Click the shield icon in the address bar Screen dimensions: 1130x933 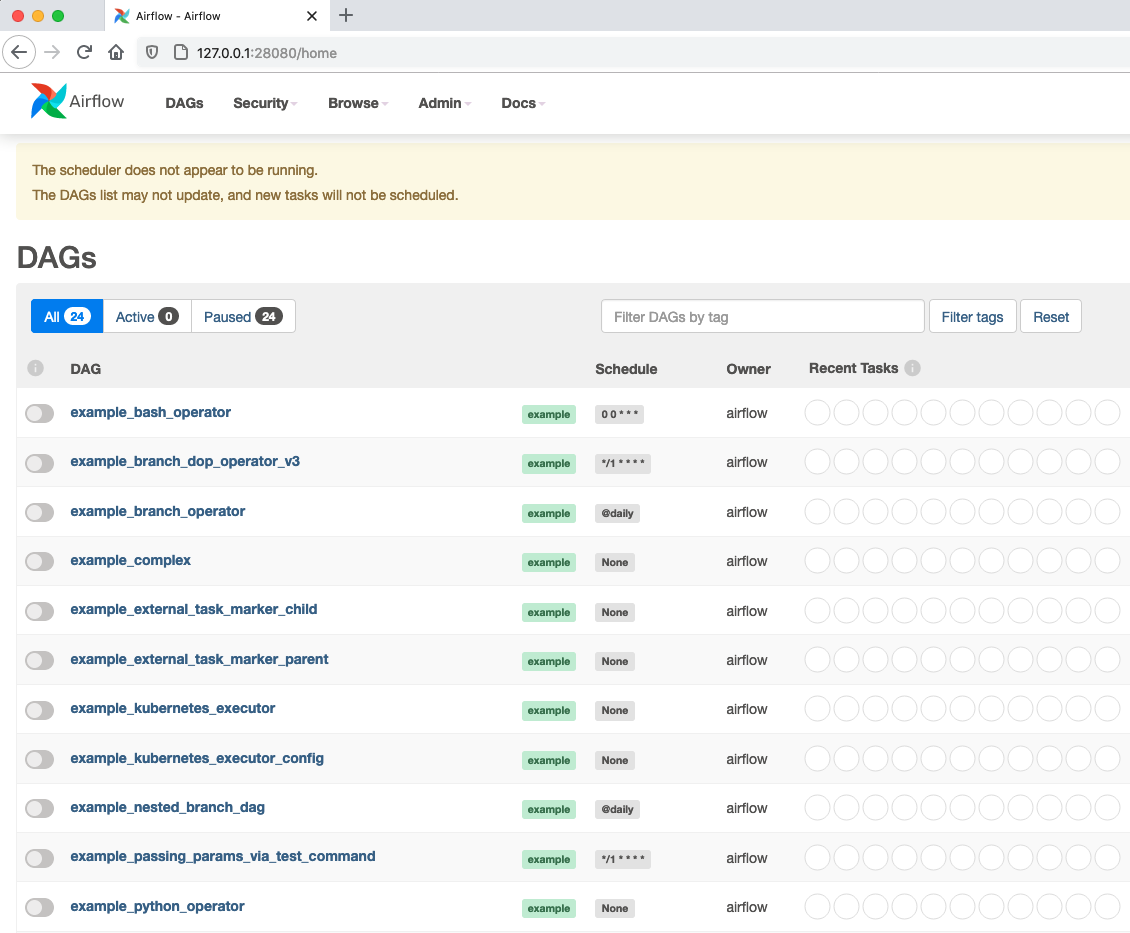pos(152,52)
